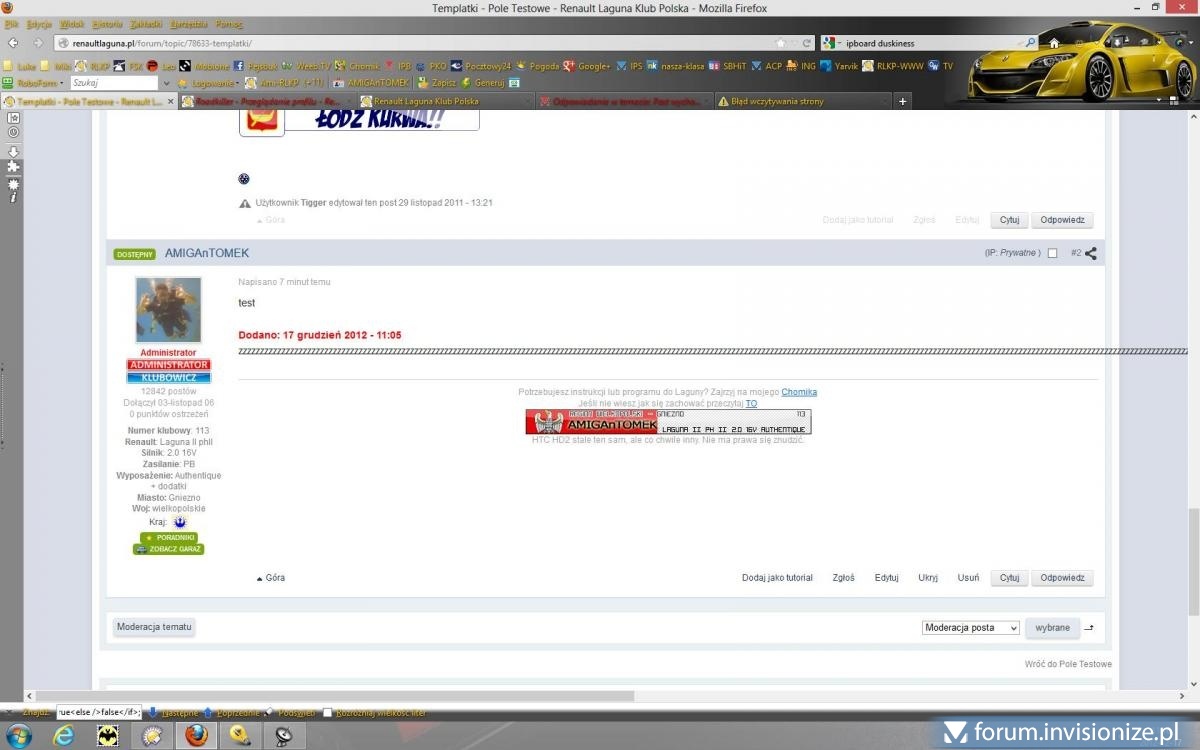Click Następne in the find bar
1200x750 pixels.
pyautogui.click(x=174, y=713)
